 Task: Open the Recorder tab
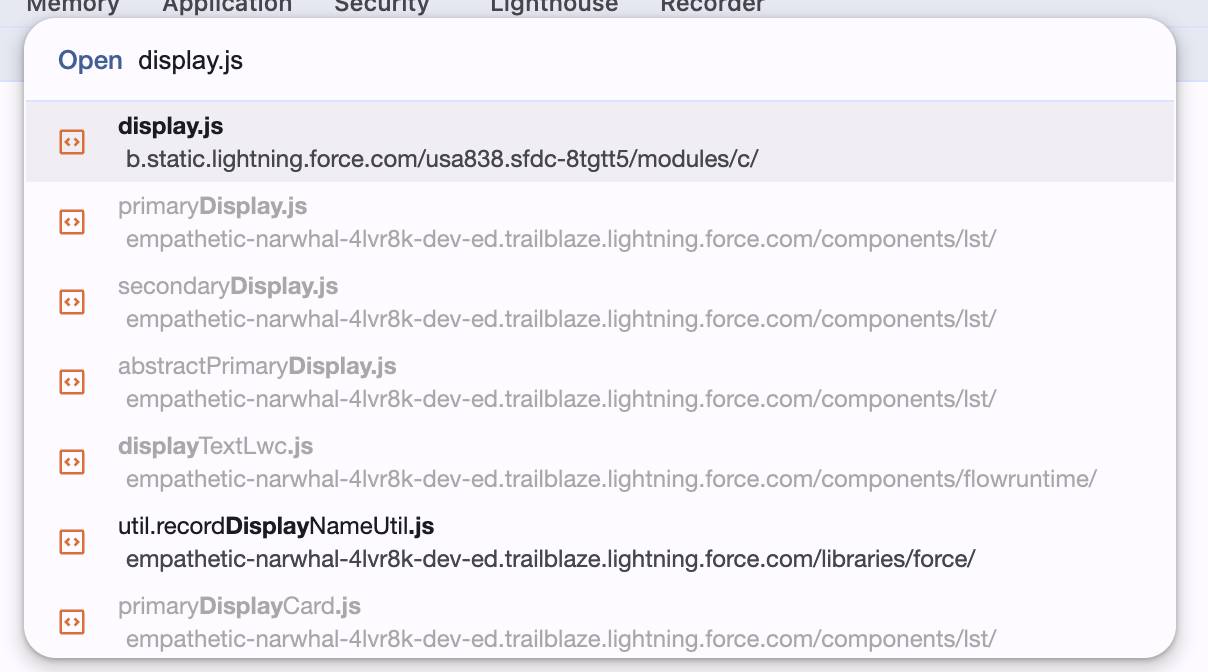point(712,6)
